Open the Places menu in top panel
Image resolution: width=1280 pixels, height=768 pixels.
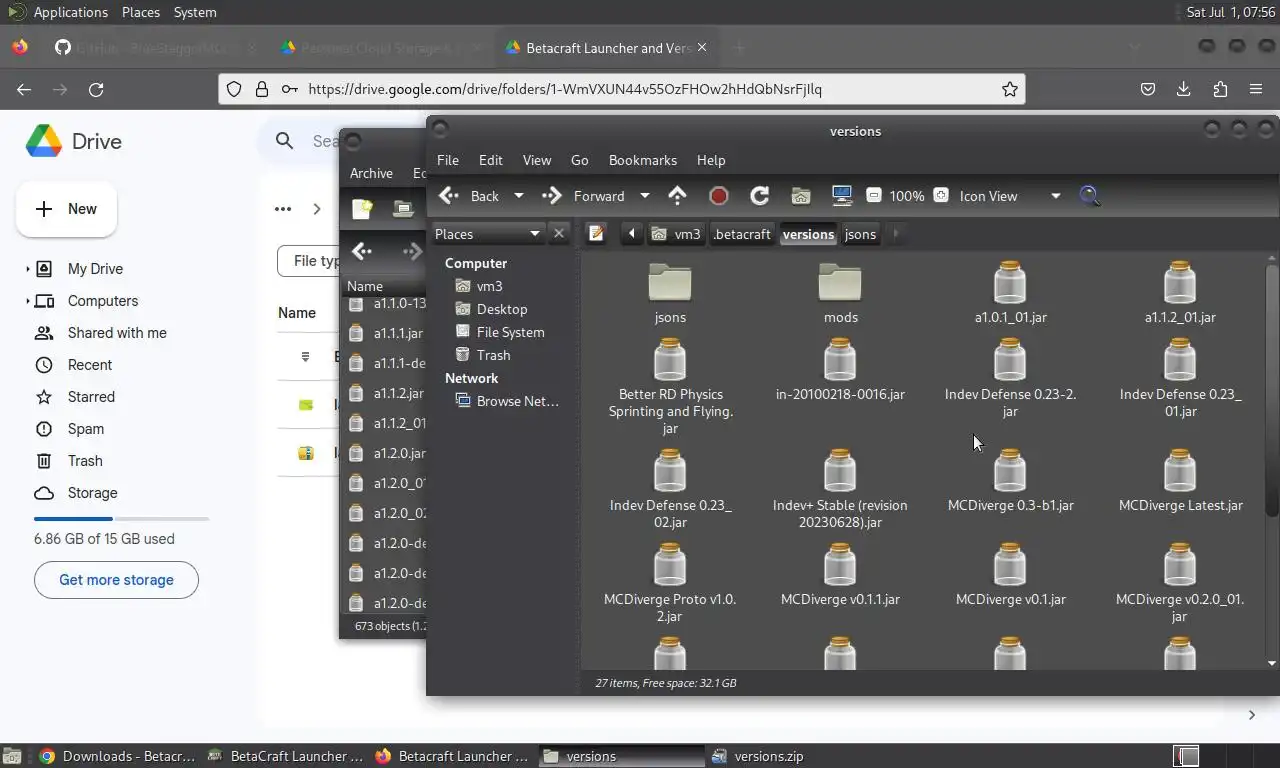tap(141, 12)
